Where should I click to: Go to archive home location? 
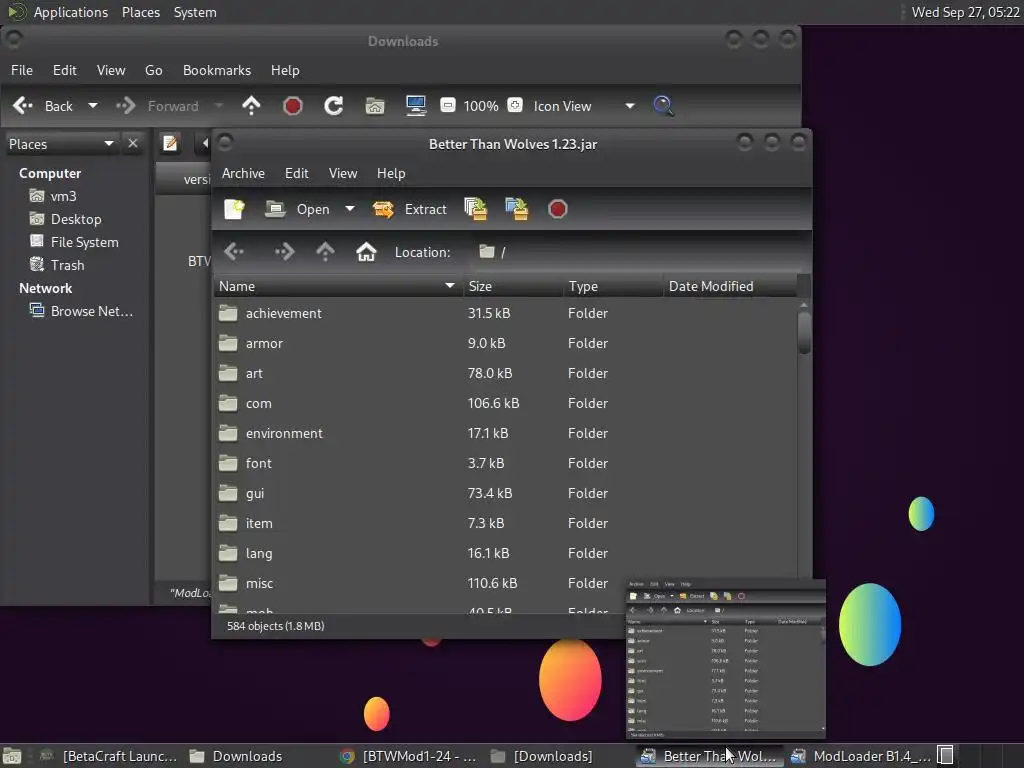[x=366, y=251]
